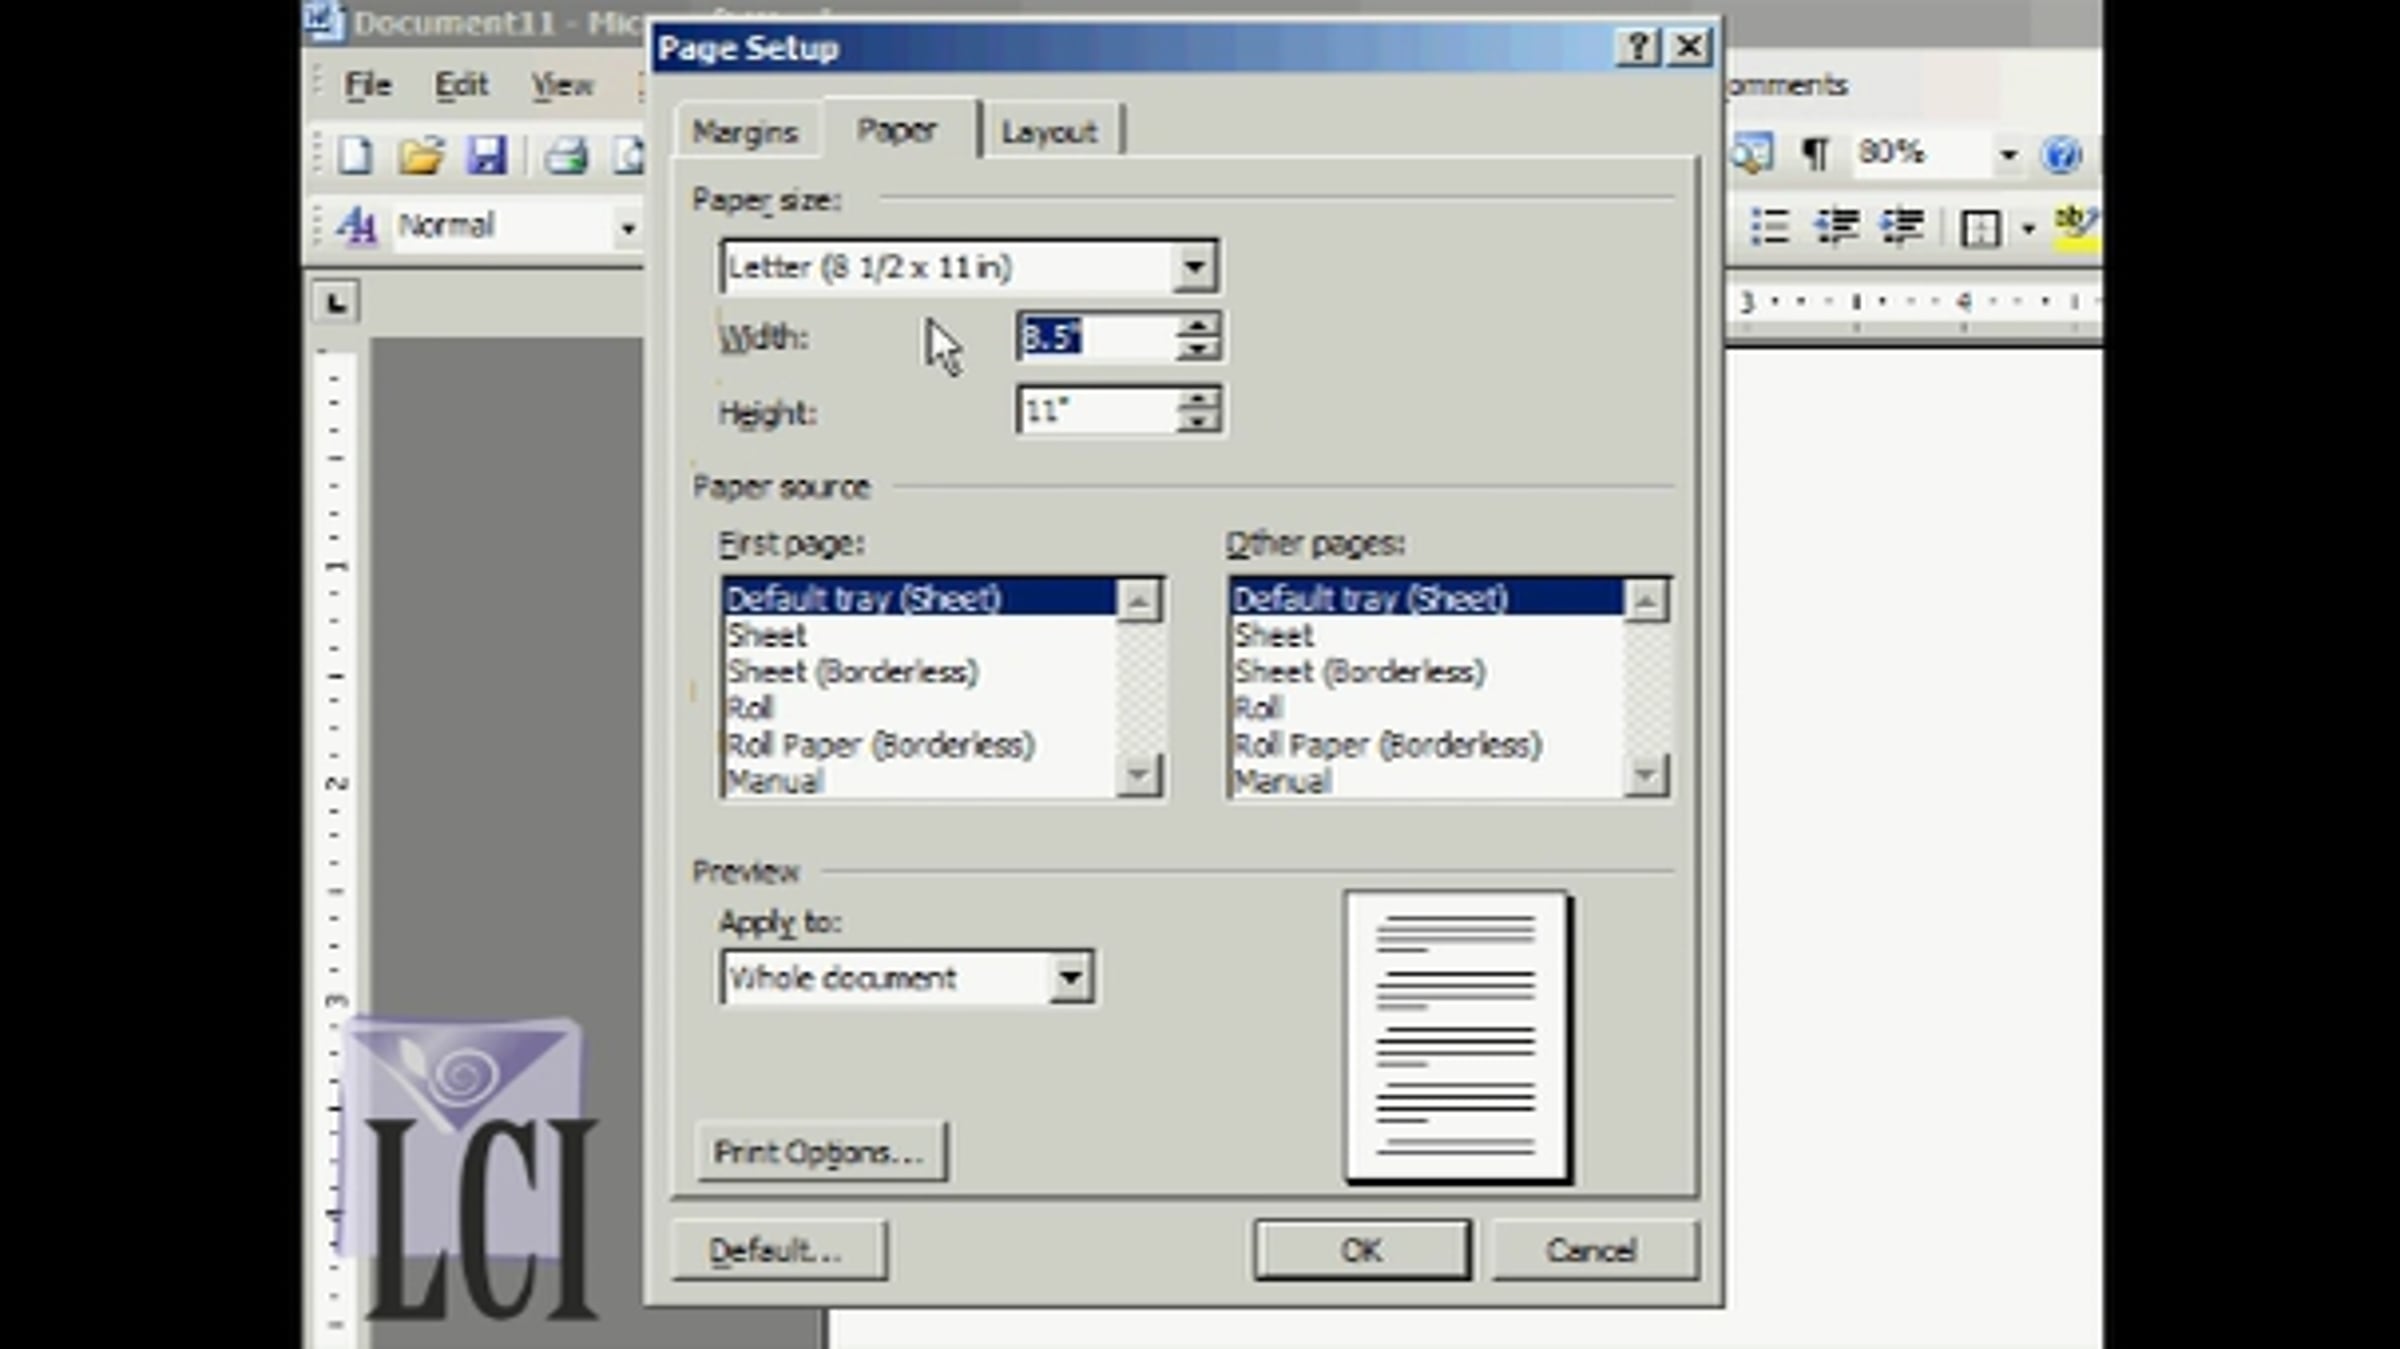Click the Decrease Indent icon
The width and height of the screenshot is (2400, 1349).
click(x=1836, y=226)
